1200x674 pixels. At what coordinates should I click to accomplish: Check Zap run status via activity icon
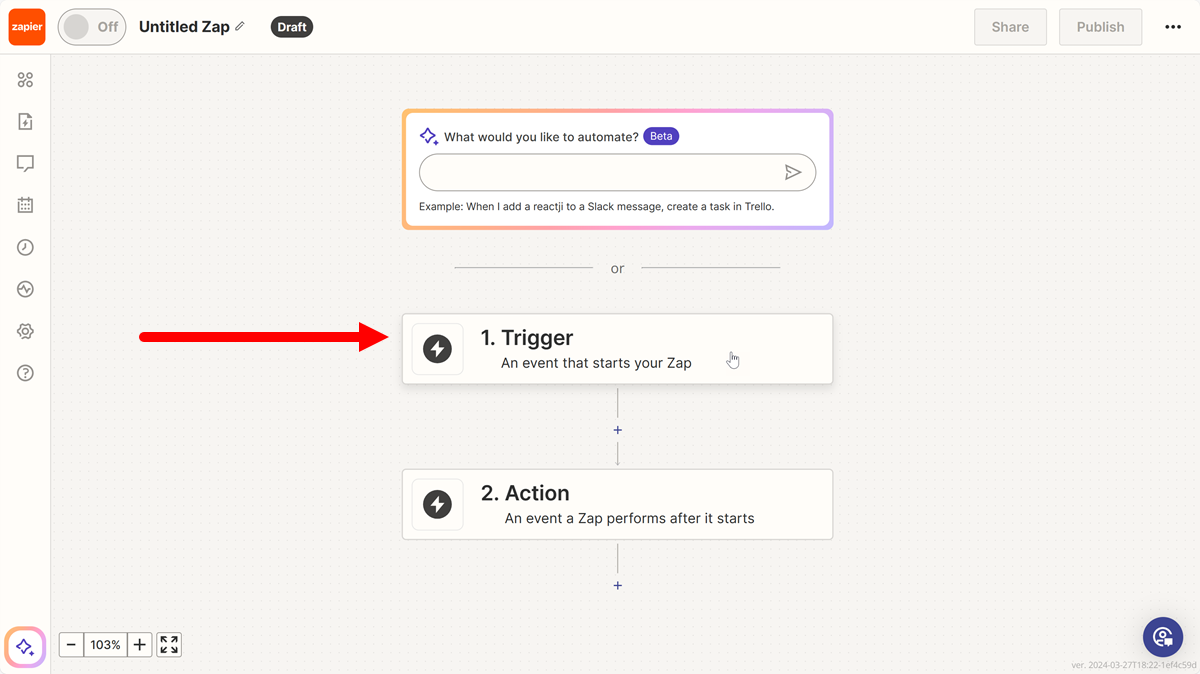point(26,289)
